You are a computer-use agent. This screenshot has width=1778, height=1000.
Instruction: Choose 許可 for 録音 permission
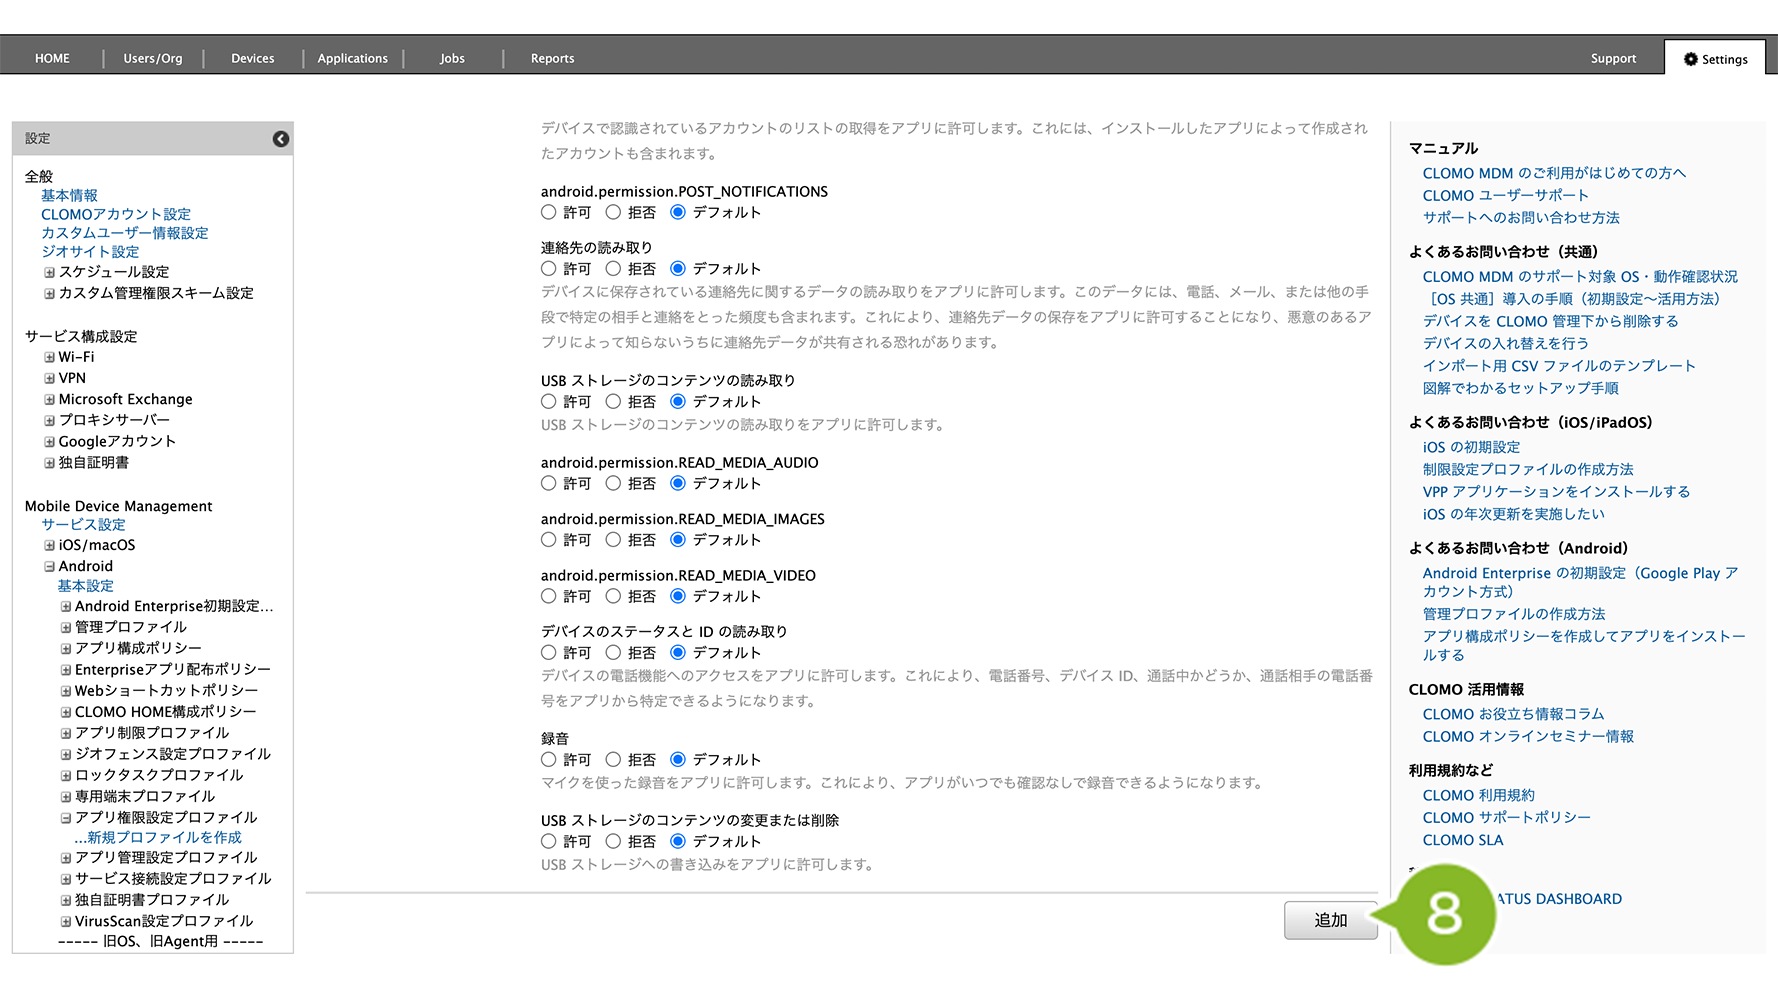(549, 759)
